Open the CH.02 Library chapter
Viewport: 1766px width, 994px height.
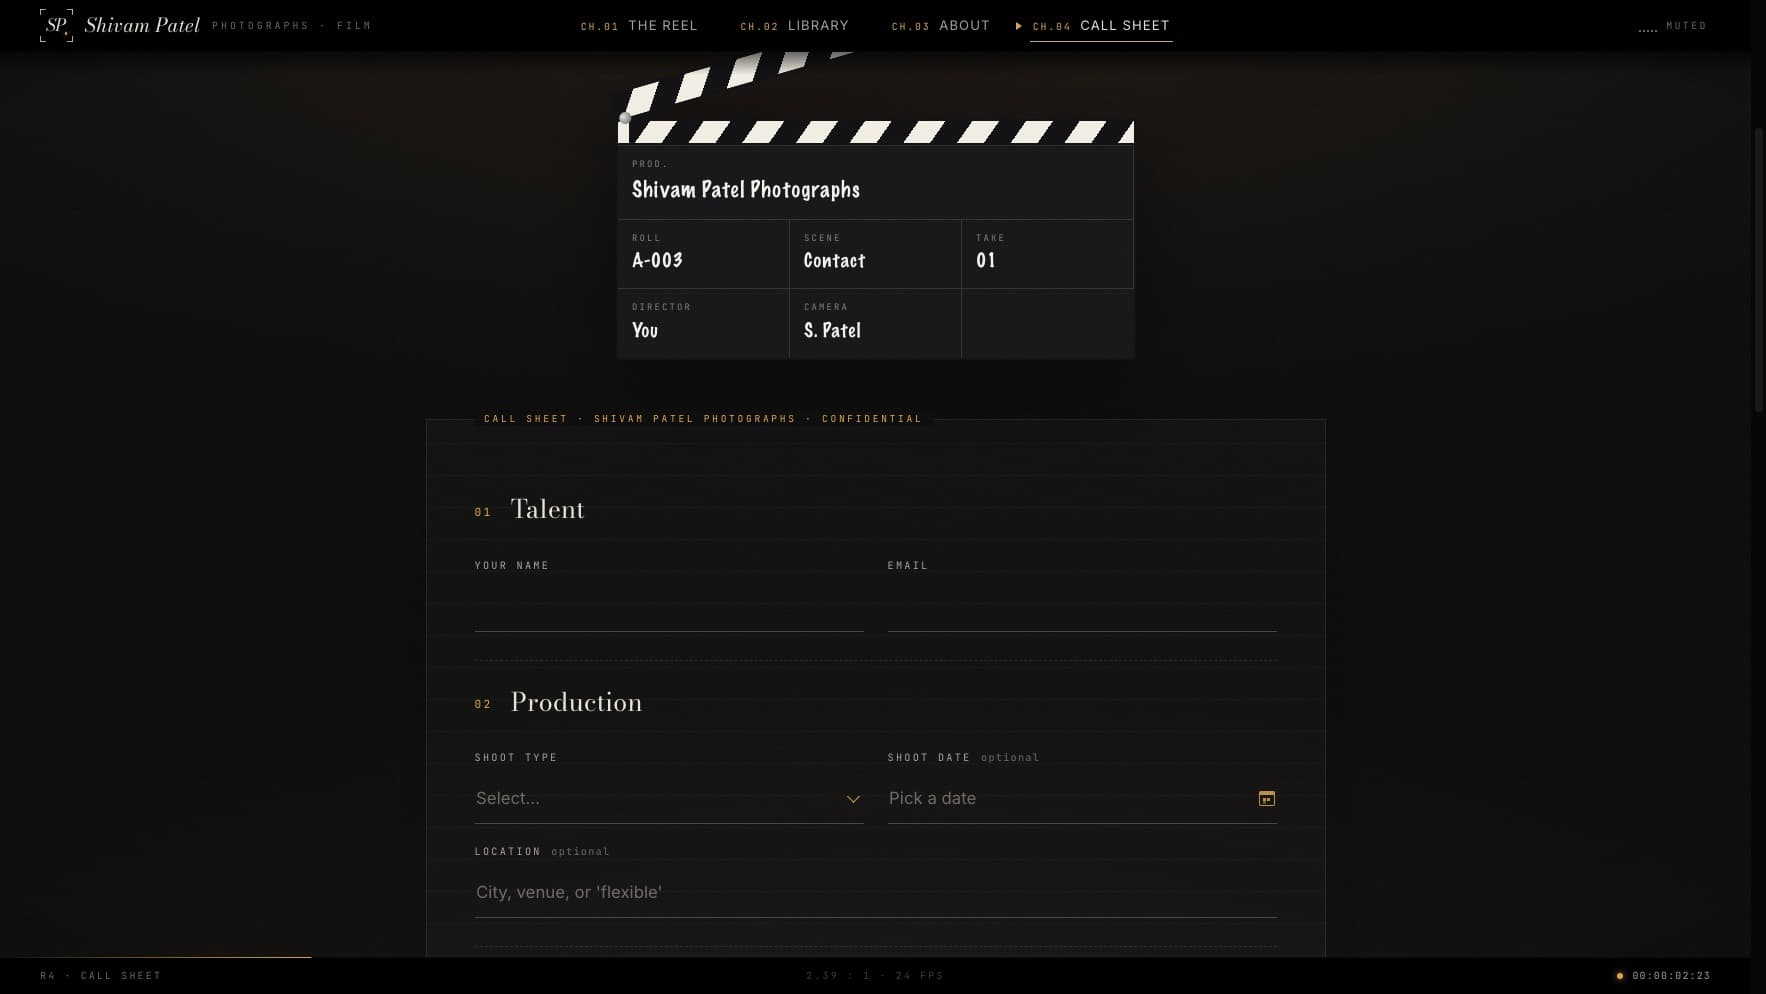(794, 26)
